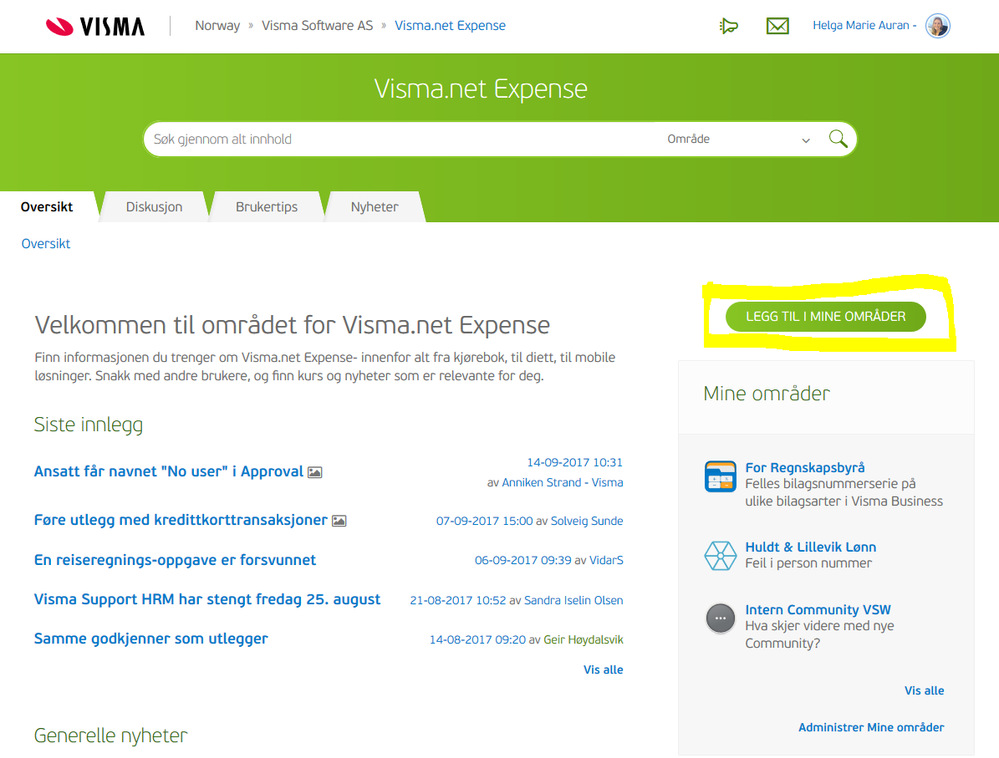Image resolution: width=999 pixels, height=758 pixels.
Task: Click the Visma.net Expense breadcrumb link
Action: (450, 25)
